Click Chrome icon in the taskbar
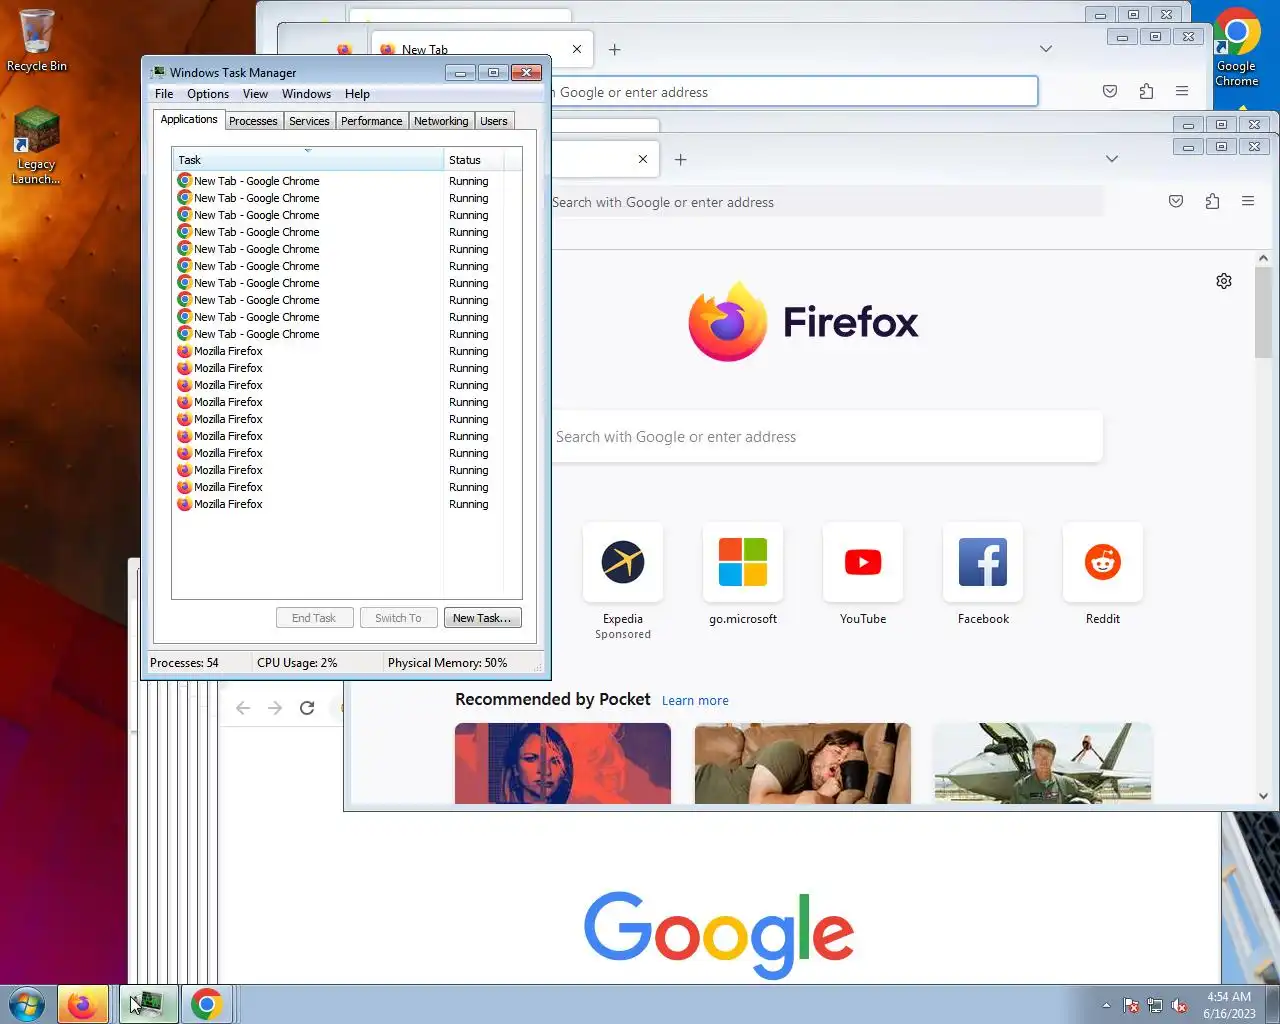The width and height of the screenshot is (1280, 1024). click(206, 1004)
